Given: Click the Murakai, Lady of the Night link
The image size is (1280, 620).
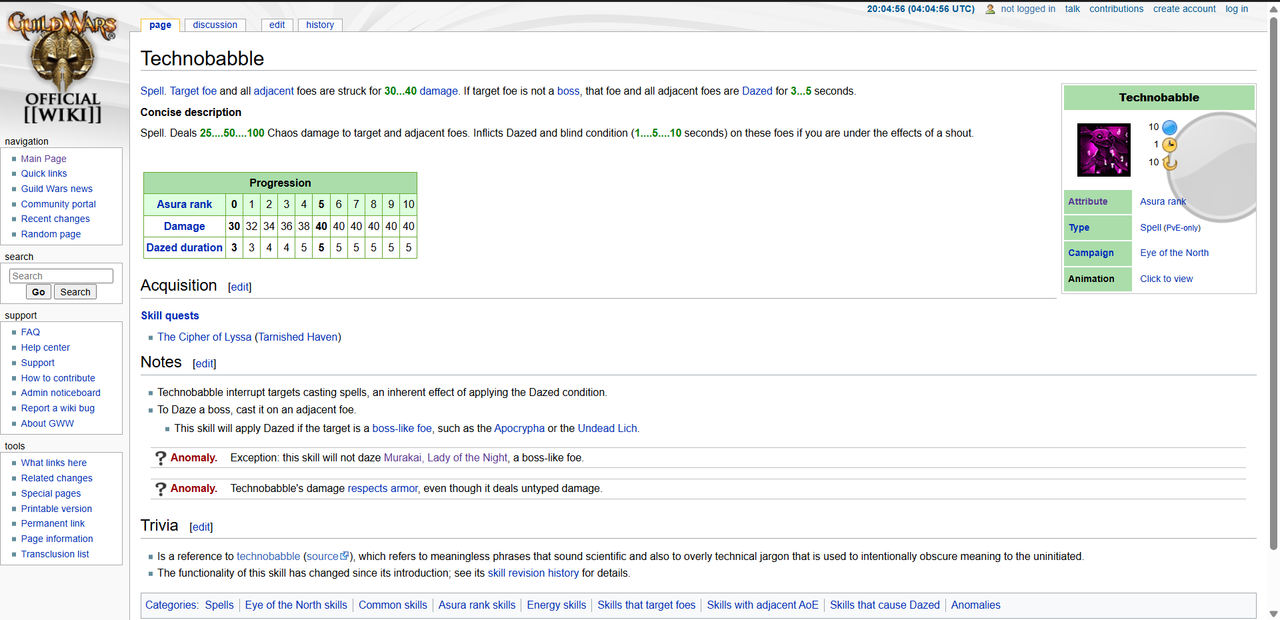Looking at the screenshot, I should tap(447, 458).
